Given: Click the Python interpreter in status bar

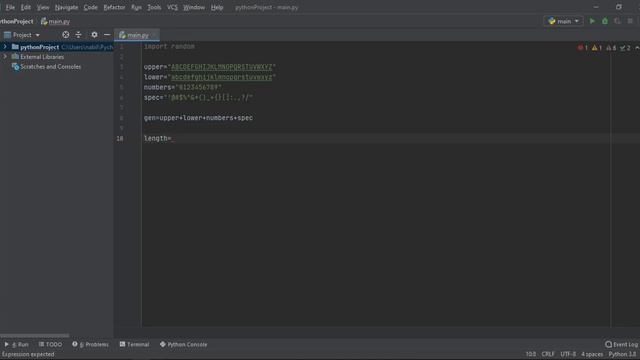Looking at the screenshot, I should click(x=622, y=354).
